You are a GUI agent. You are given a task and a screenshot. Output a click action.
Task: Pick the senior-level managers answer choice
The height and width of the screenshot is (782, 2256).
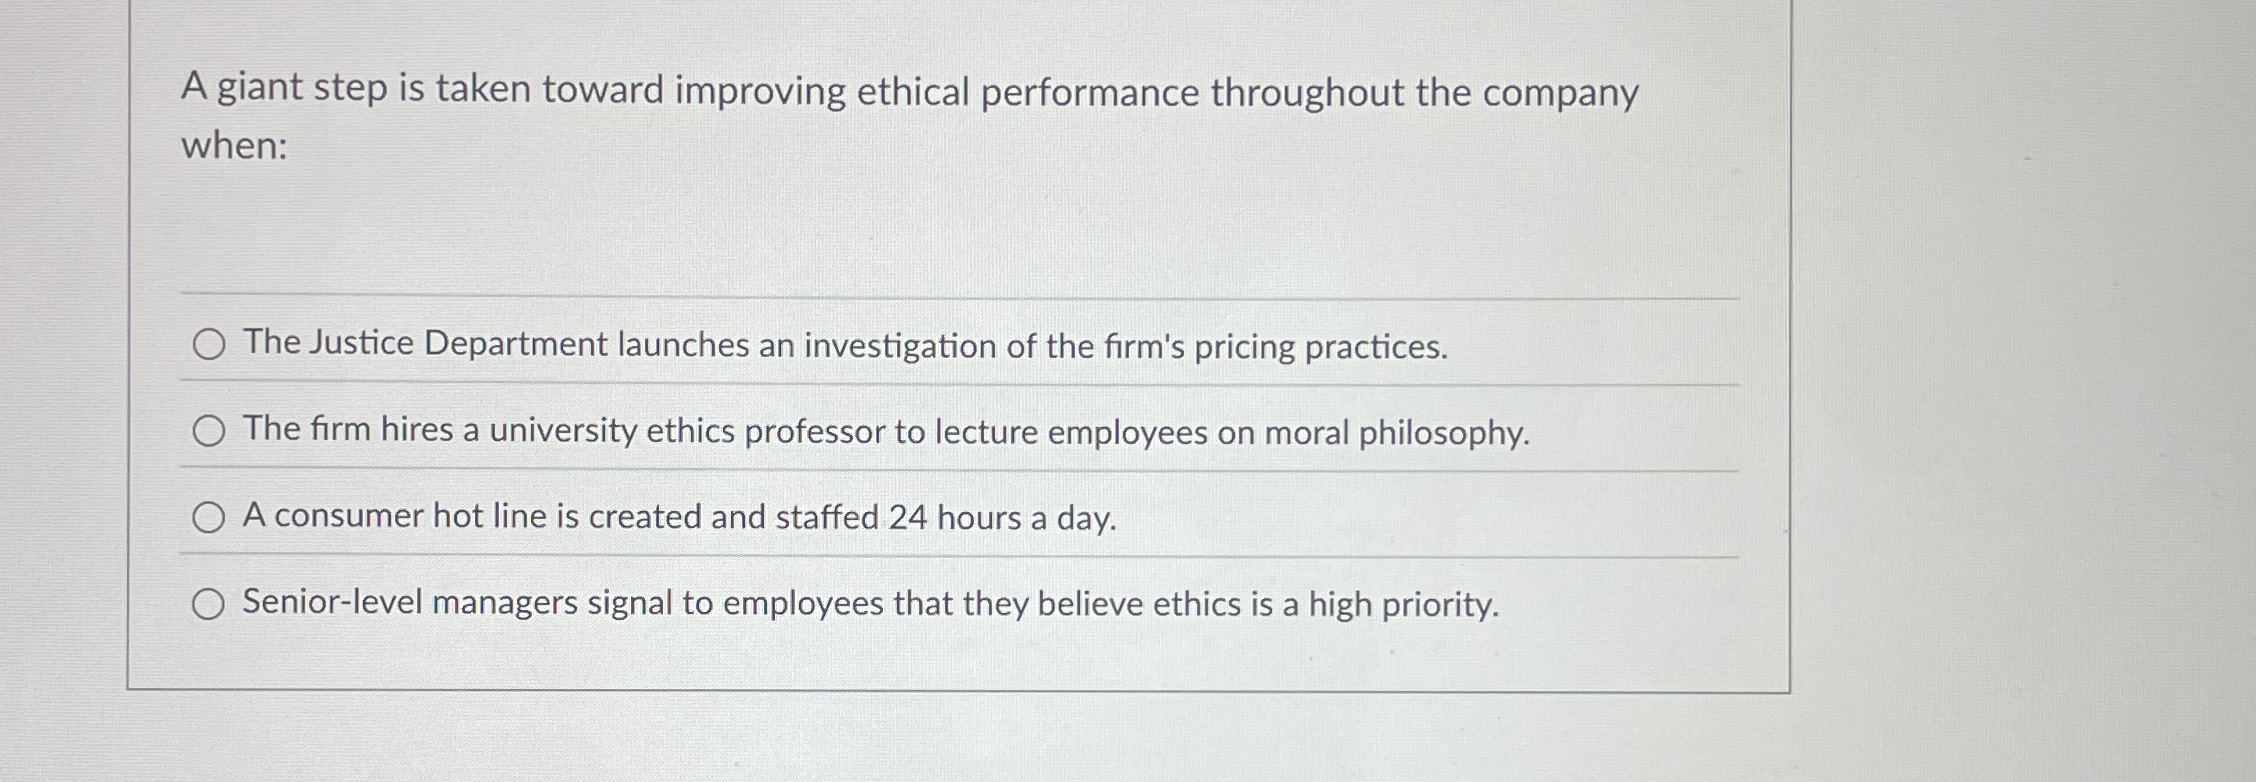tap(870, 603)
